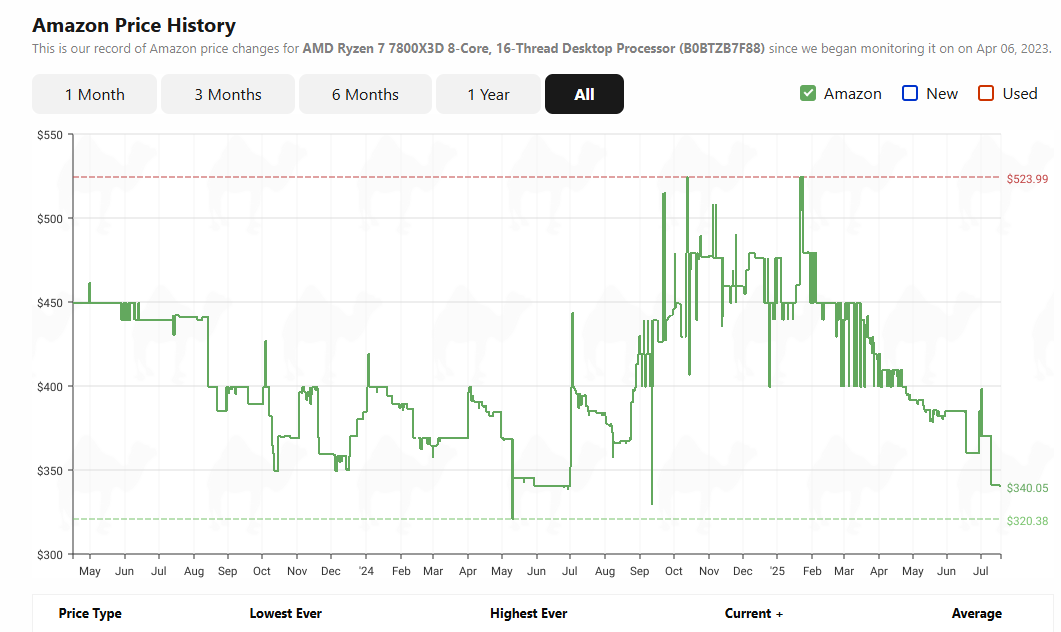Viewport: 1061px width, 632px height.
Task: Select the All time range button
Action: click(585, 94)
